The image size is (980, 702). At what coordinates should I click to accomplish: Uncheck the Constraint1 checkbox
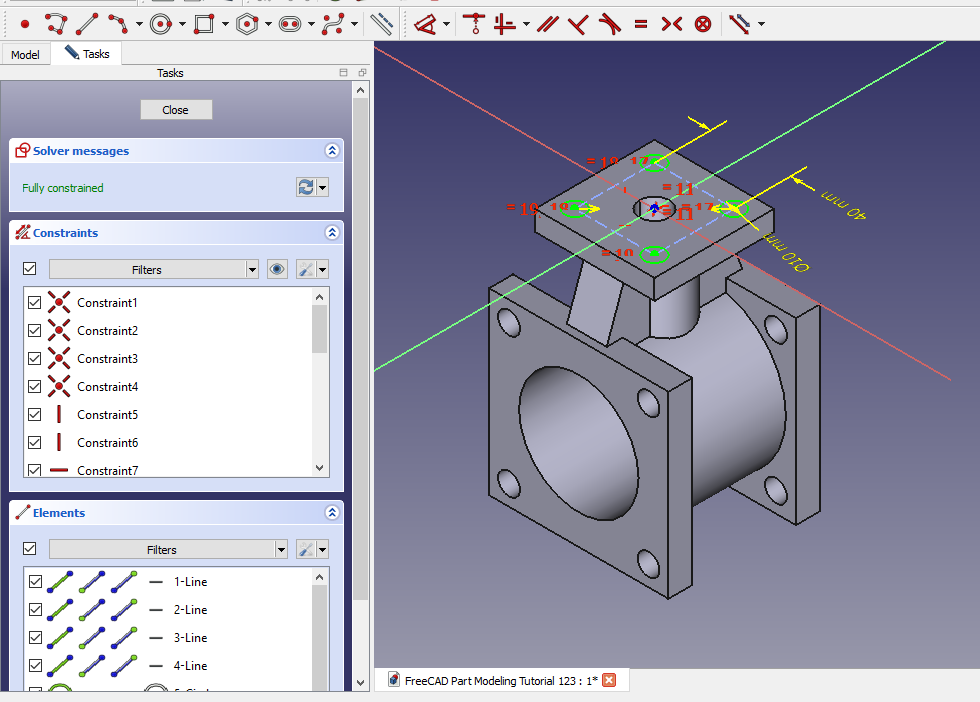(35, 302)
